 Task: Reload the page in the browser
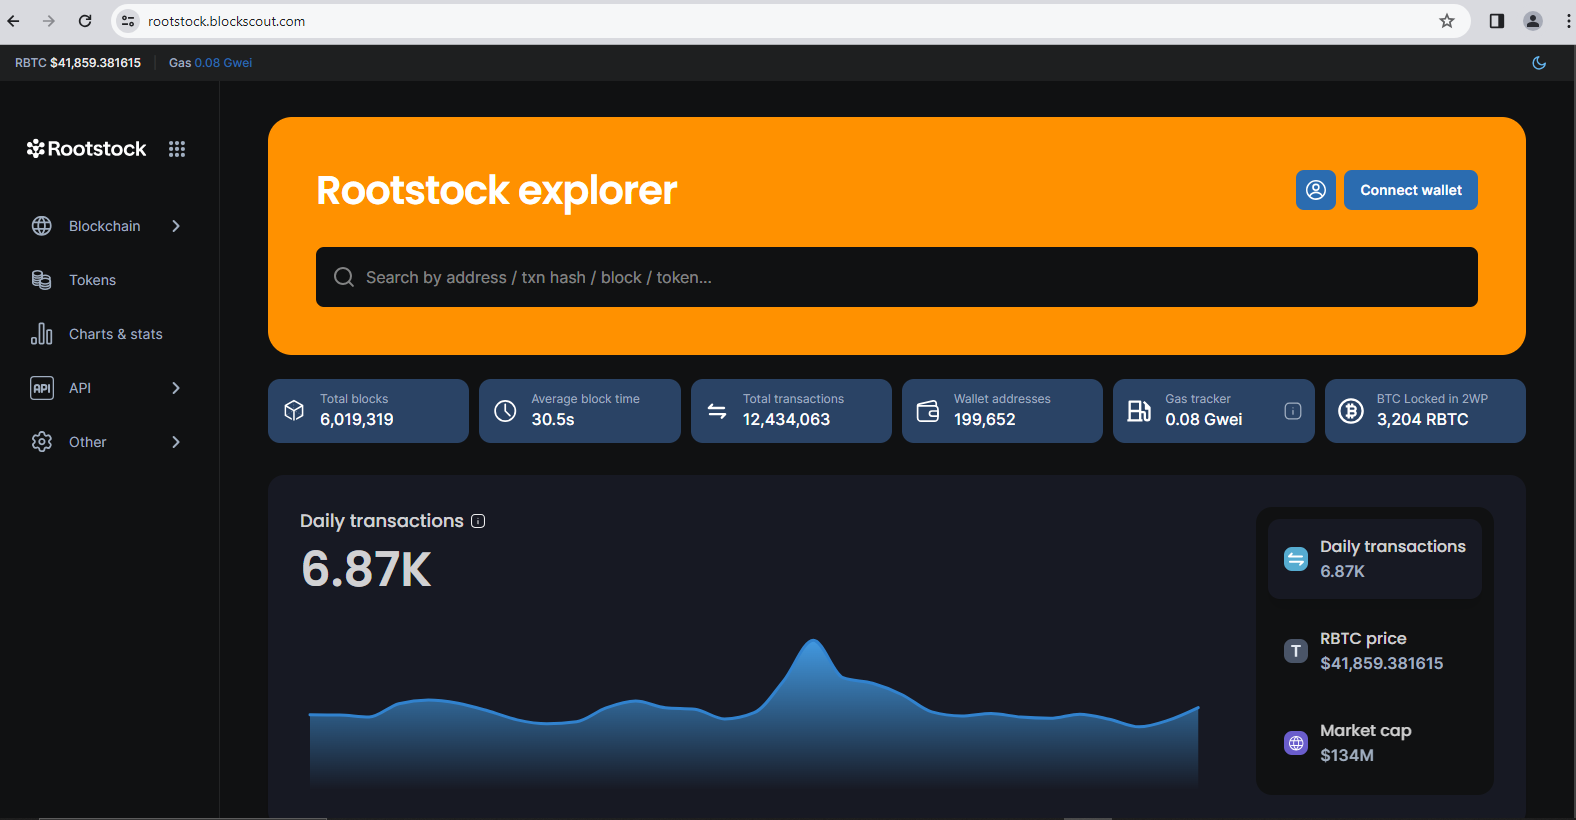pos(85,21)
